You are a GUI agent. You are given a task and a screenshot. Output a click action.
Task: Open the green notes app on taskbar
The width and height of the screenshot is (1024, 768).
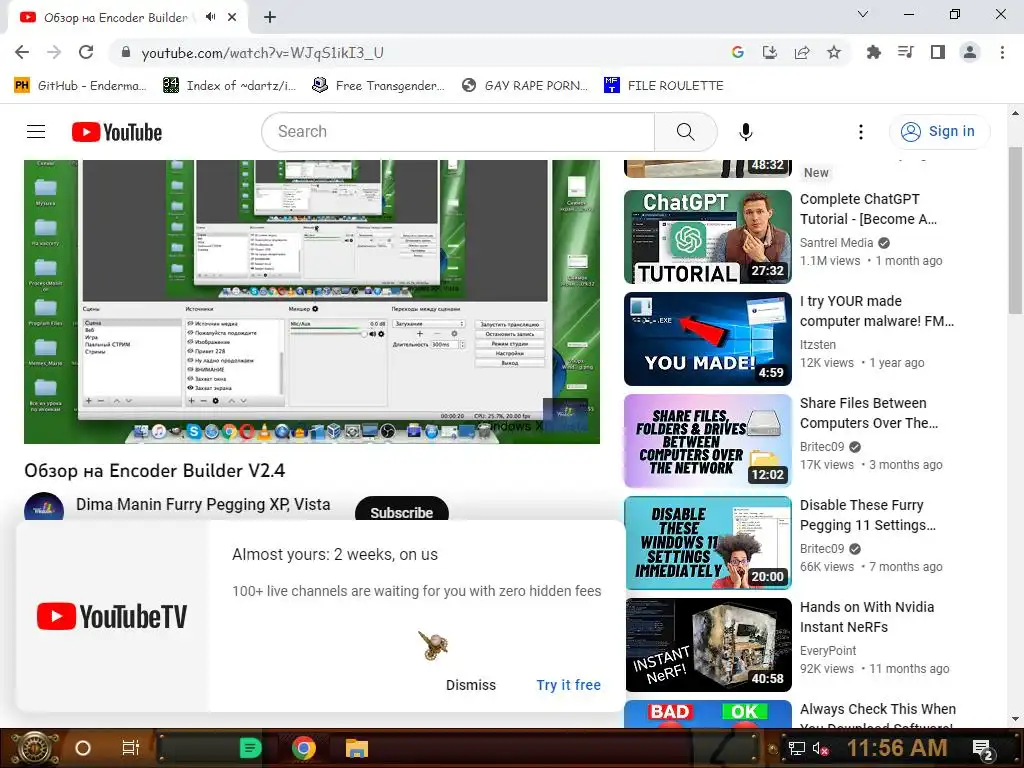(250, 748)
